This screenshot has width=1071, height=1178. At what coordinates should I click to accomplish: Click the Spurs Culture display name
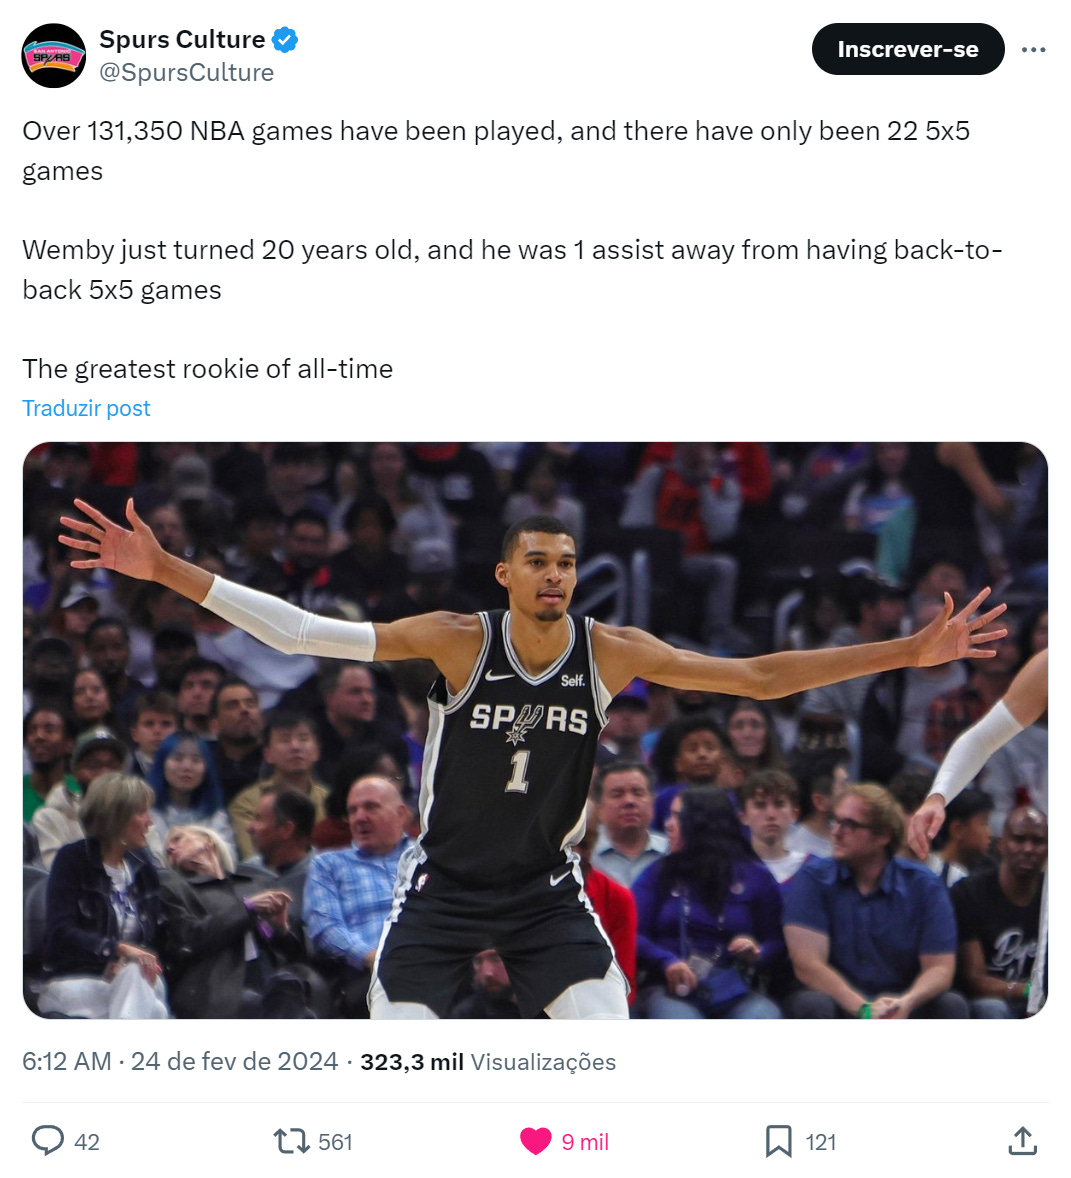[x=183, y=39]
